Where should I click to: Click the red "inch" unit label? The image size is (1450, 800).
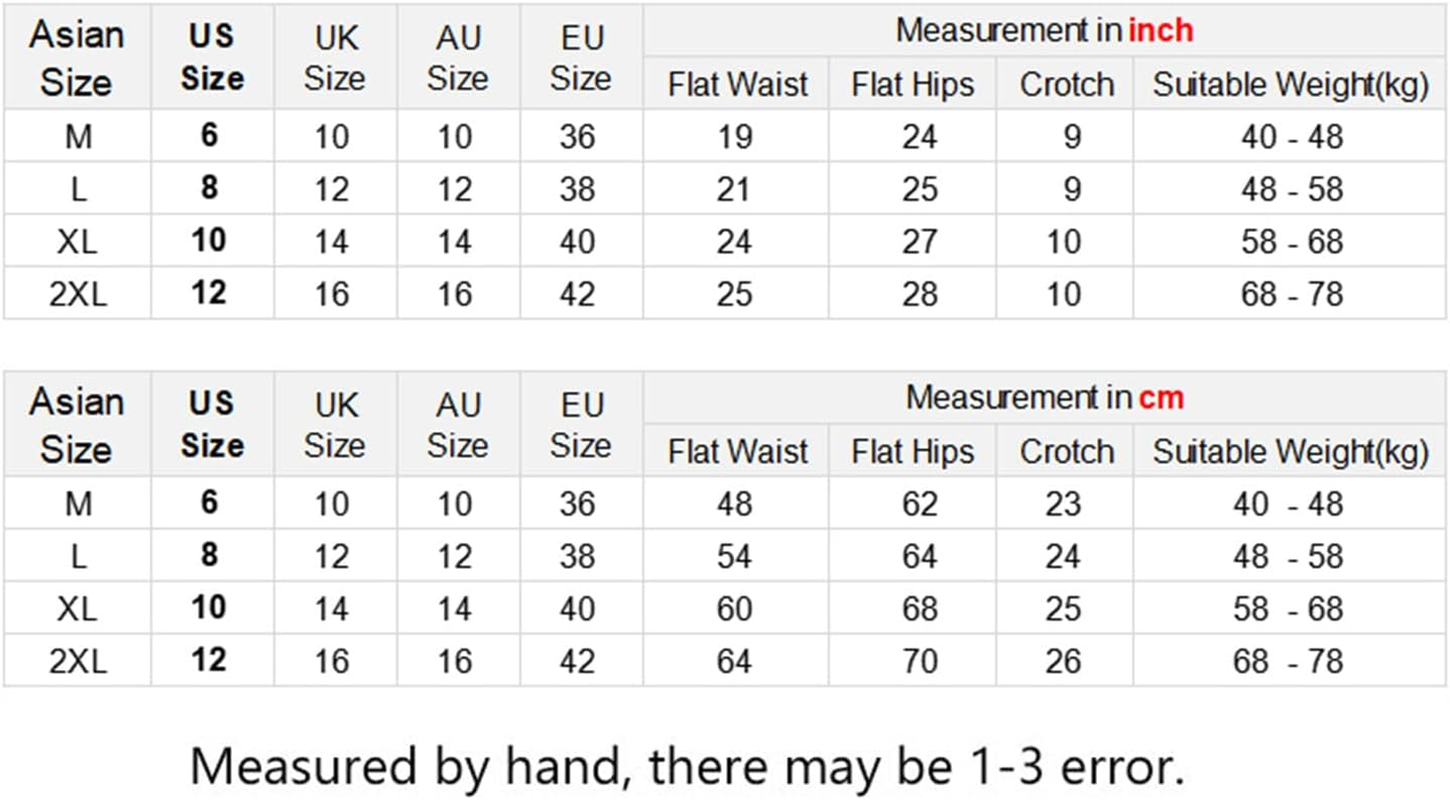tap(1160, 31)
